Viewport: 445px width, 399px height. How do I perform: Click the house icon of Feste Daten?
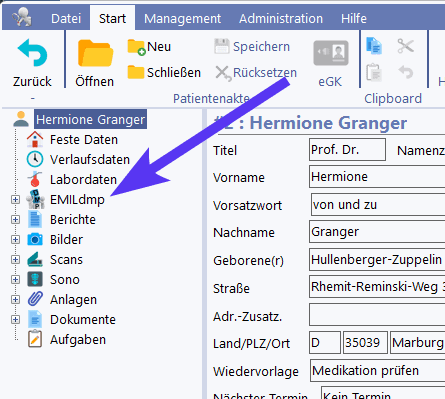pyautogui.click(x=35, y=139)
